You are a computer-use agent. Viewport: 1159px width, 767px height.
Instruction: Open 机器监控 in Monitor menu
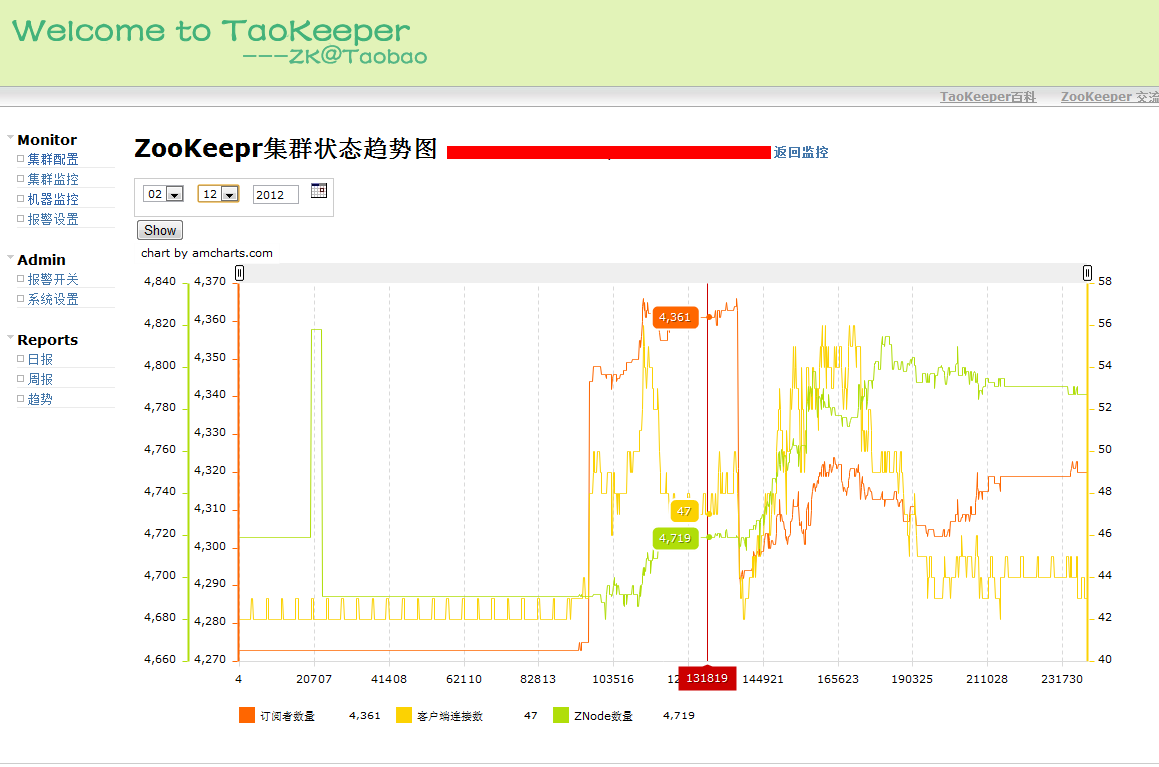(52, 200)
